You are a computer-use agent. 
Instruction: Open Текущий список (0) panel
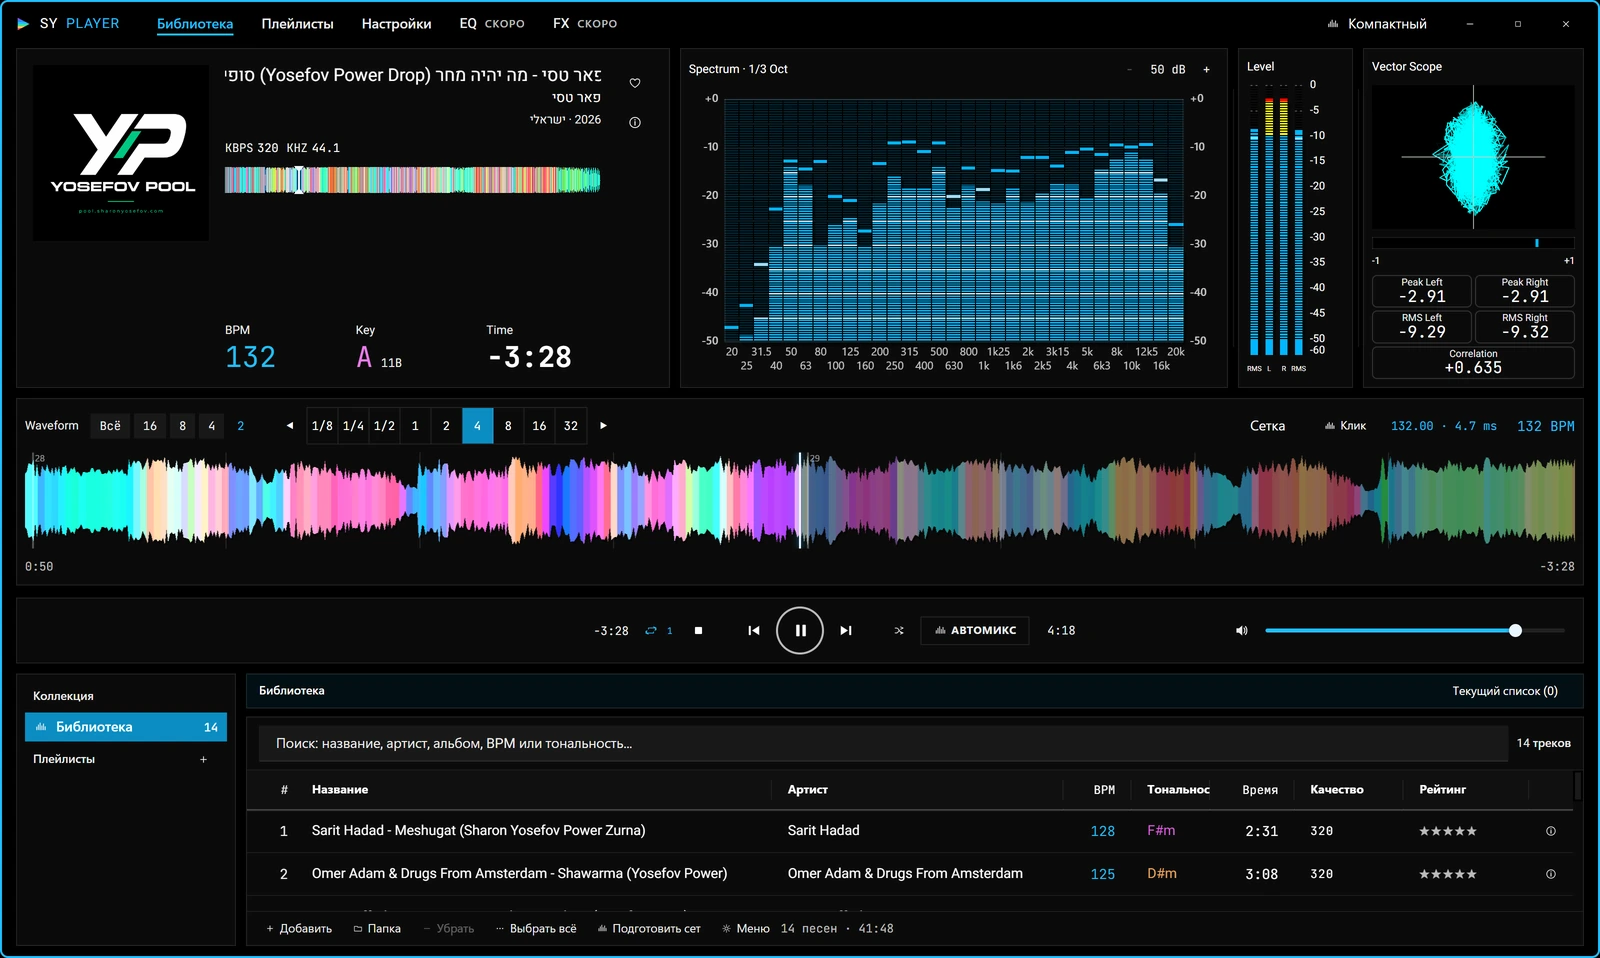tap(1504, 691)
